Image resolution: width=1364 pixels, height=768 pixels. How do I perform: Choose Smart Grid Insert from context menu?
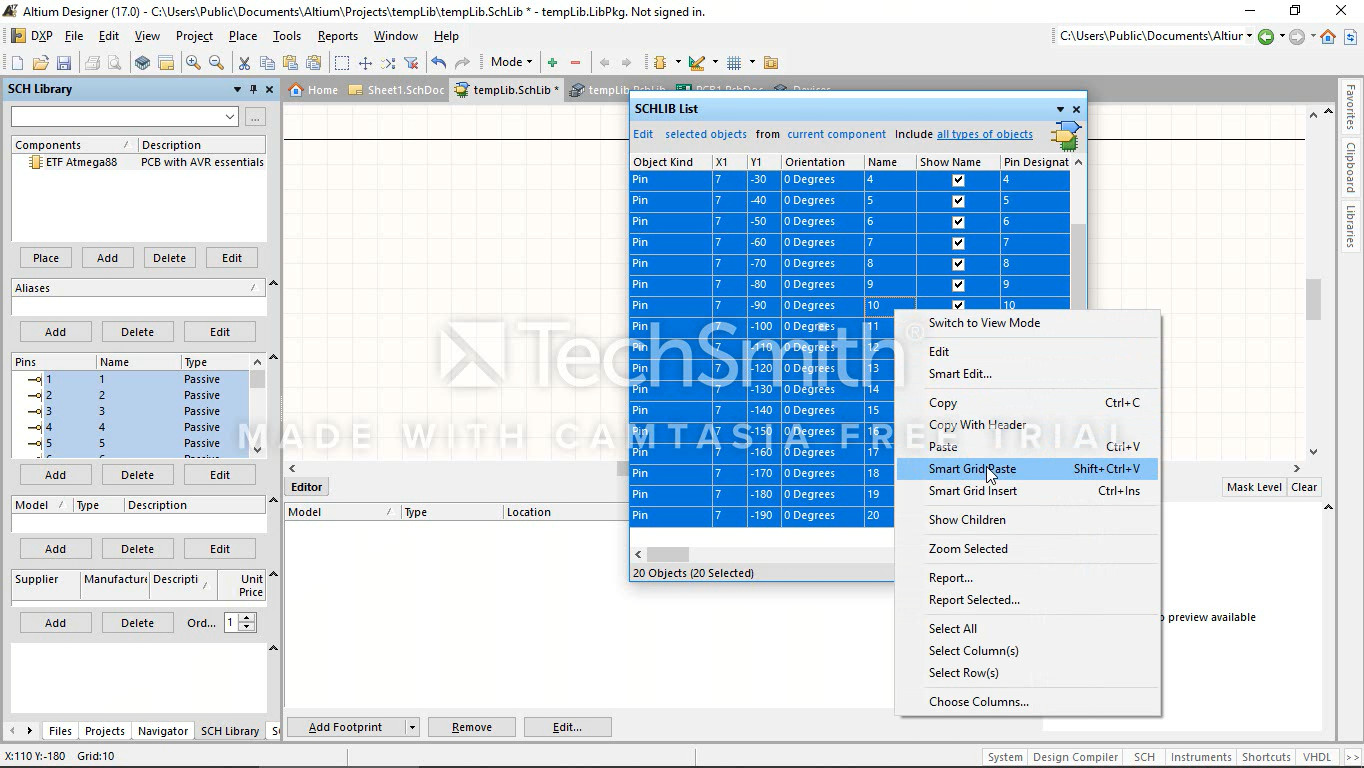pyautogui.click(x=972, y=491)
